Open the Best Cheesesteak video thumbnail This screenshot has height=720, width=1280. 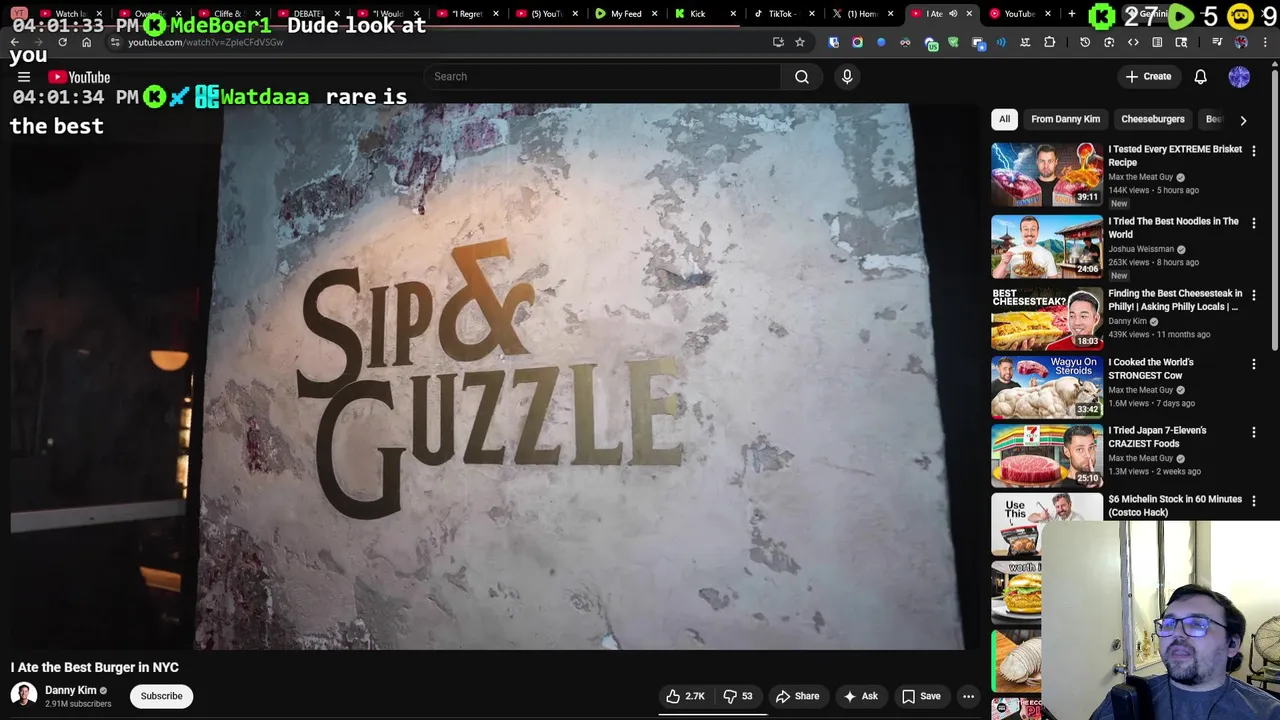point(1047,318)
